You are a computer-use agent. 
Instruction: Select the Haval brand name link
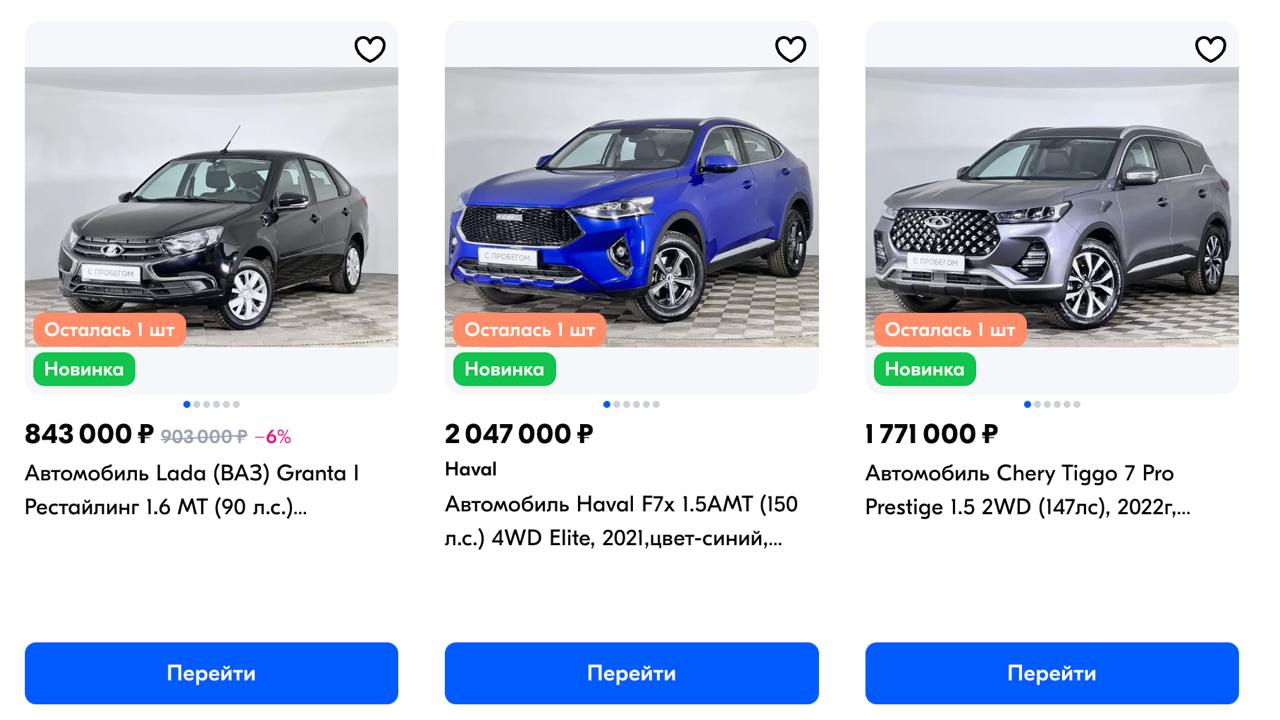(x=471, y=469)
